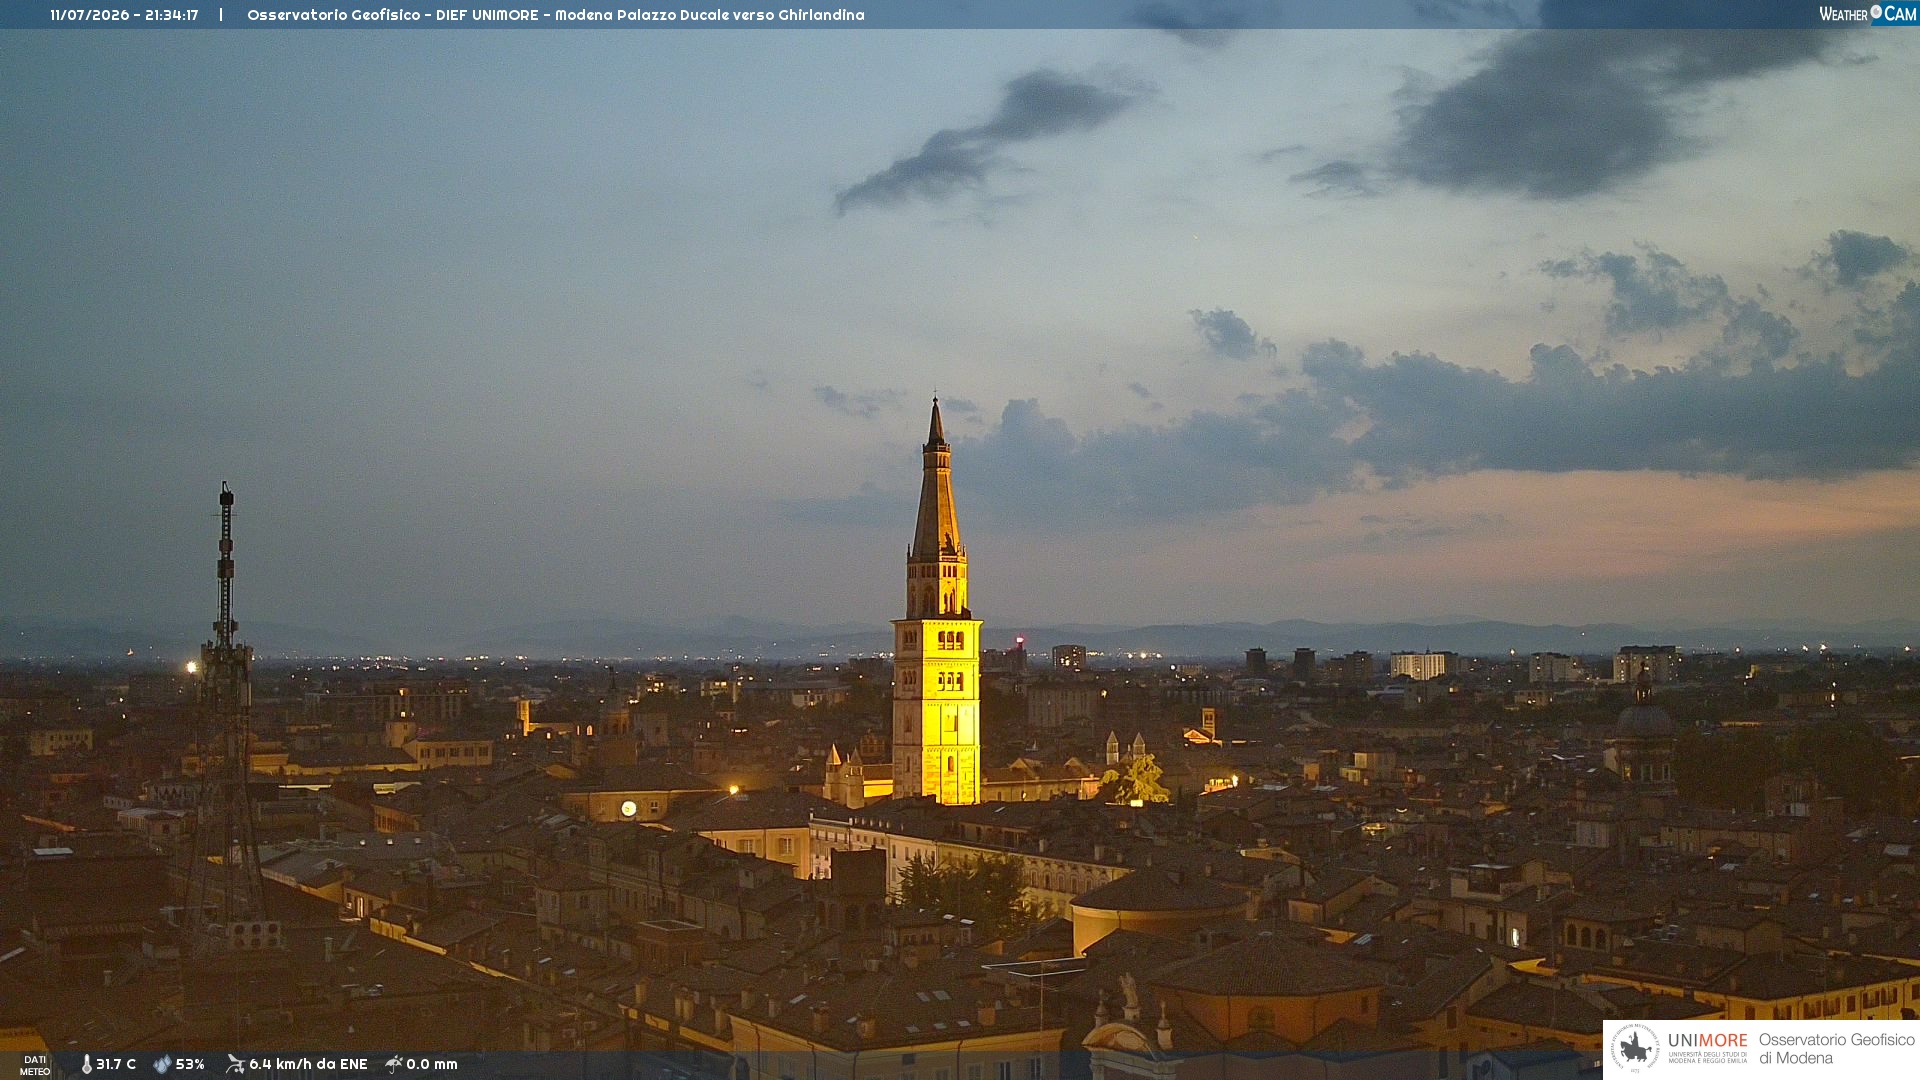Click the webcam title Osservatorio Geofisico text

pyautogui.click(x=555, y=15)
